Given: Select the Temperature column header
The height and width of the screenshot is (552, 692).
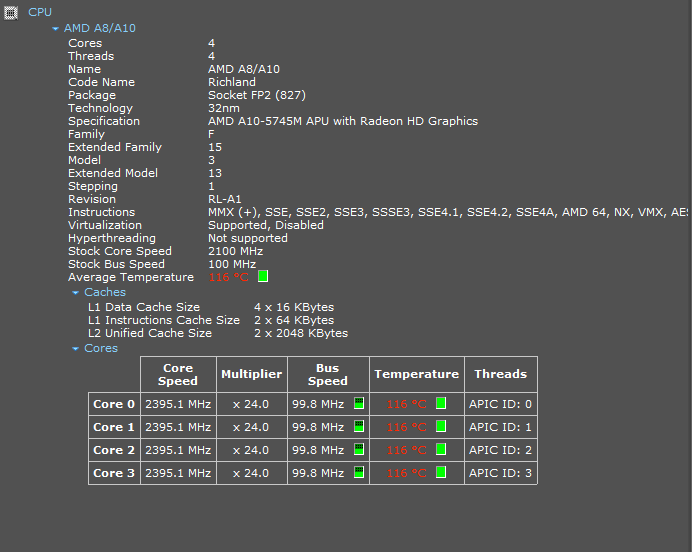Looking at the screenshot, I should pos(417,374).
